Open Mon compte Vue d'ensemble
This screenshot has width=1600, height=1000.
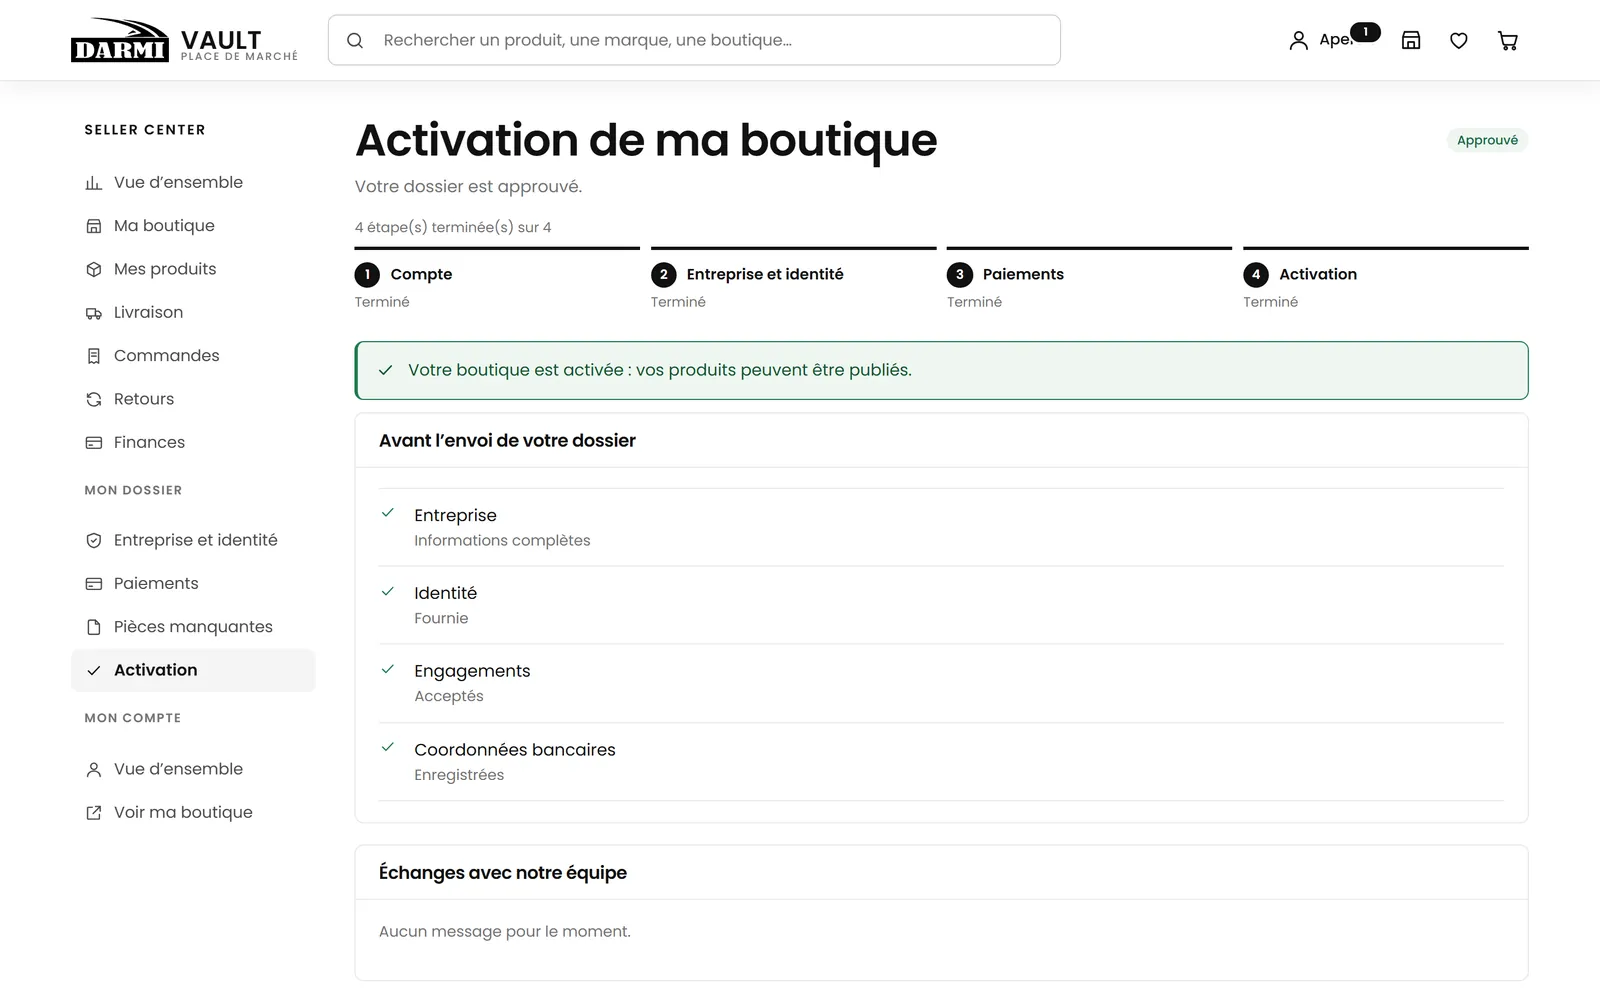tap(193, 769)
